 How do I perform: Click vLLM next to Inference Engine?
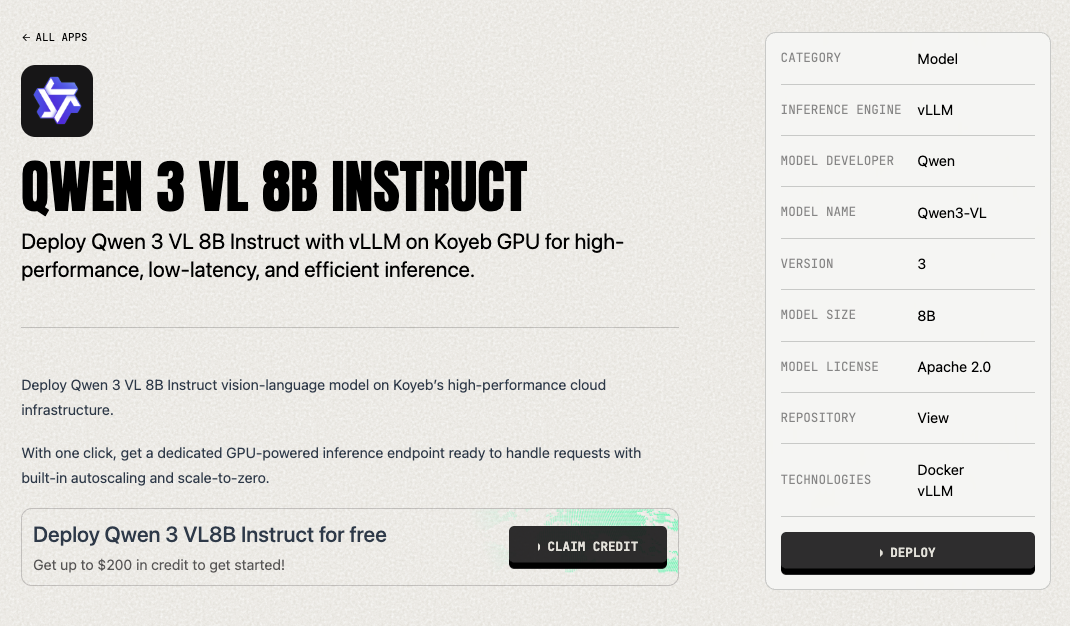(x=935, y=110)
